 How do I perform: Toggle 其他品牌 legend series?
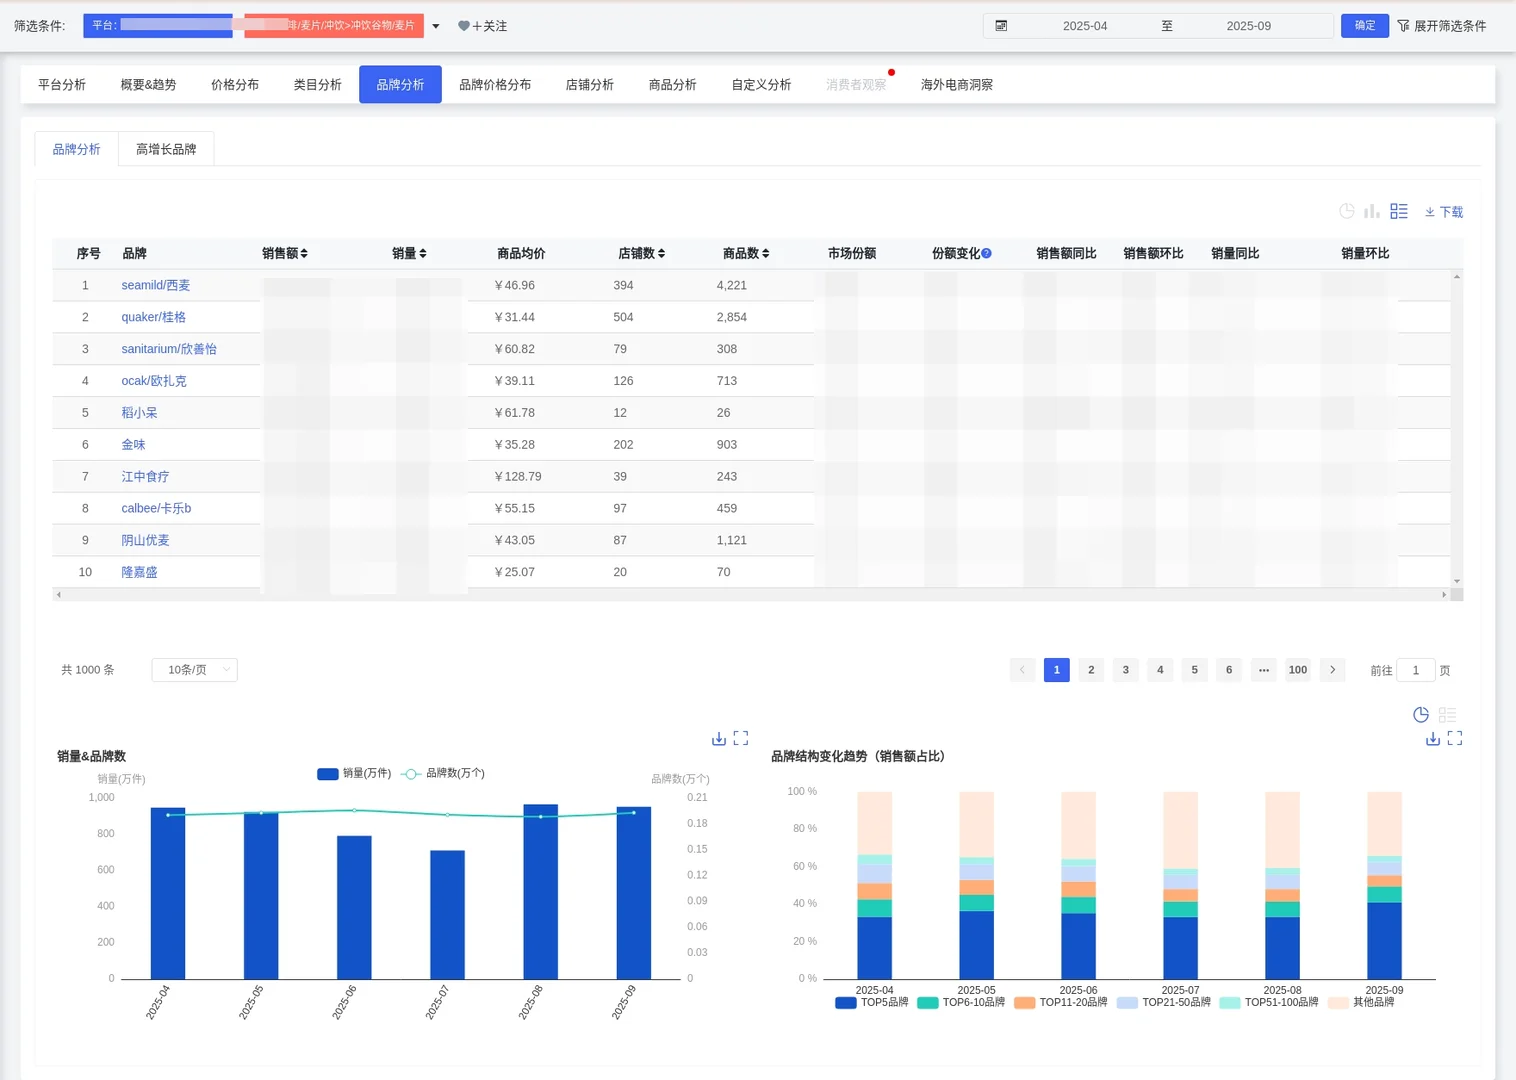(x=1361, y=1002)
